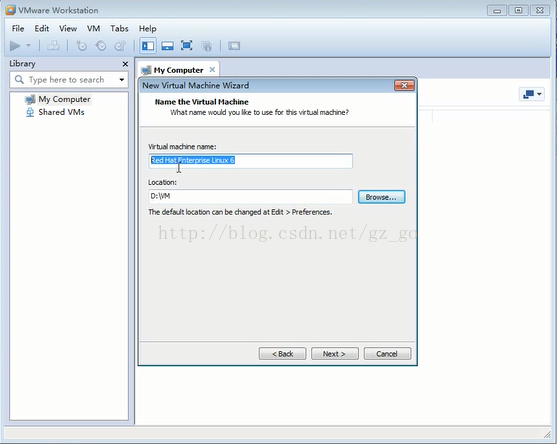Click the Virtual machine name field
This screenshot has width=557, height=444.
point(250,161)
